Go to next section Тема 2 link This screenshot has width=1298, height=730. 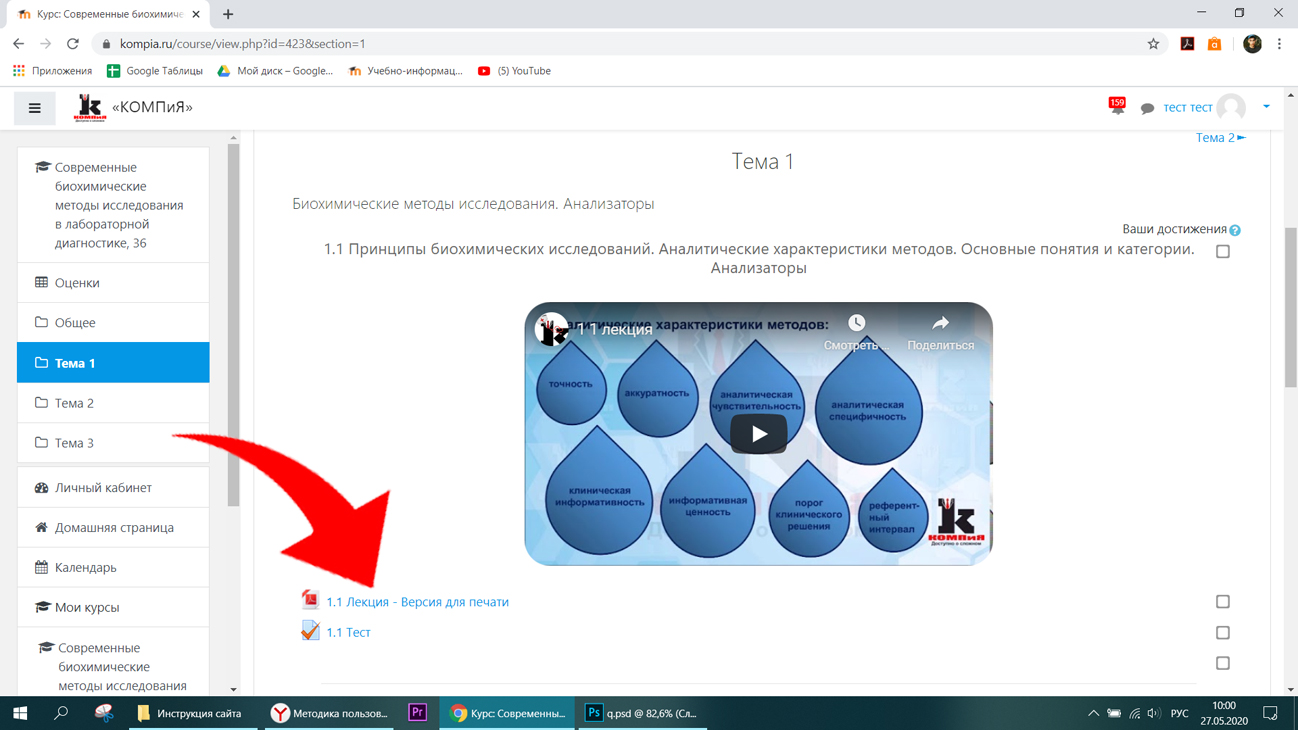[1220, 138]
